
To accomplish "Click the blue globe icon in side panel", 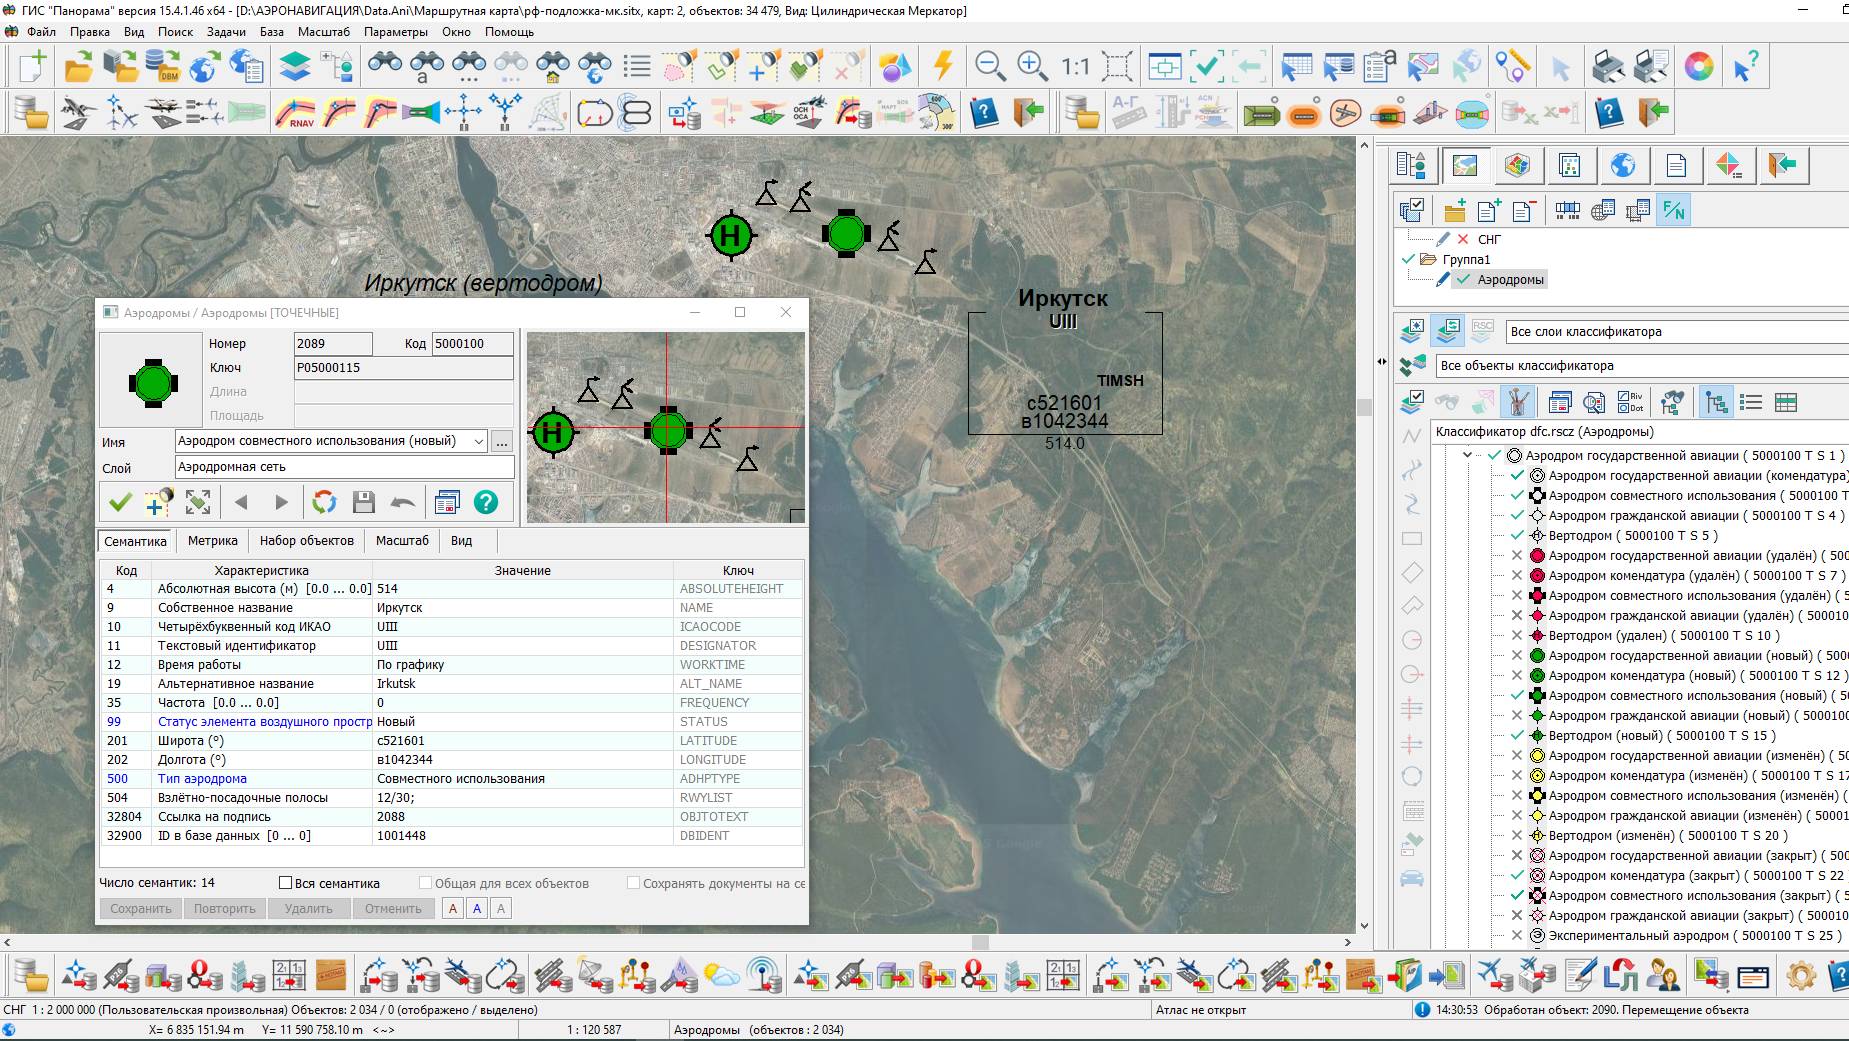I will tap(1622, 165).
